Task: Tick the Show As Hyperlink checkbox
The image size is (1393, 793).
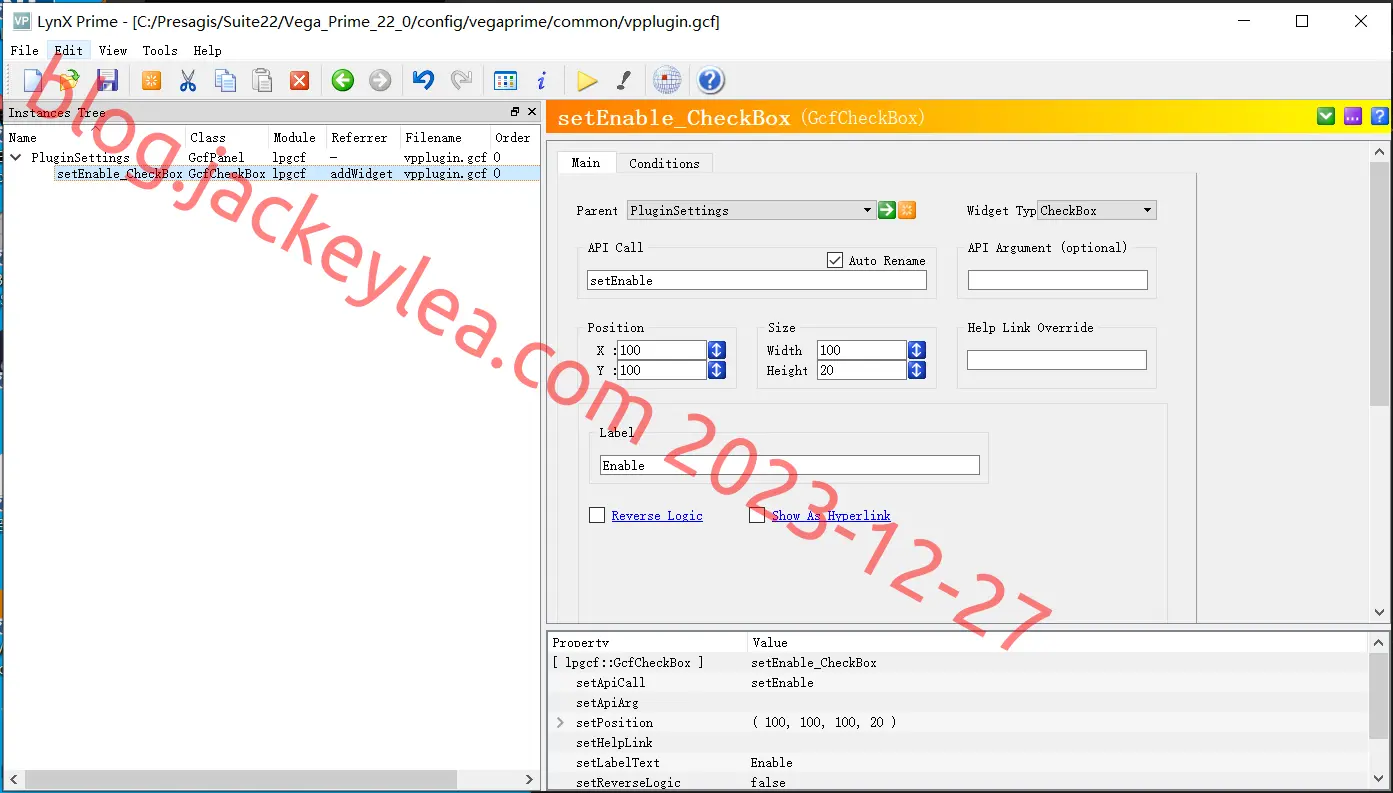Action: 757,515
